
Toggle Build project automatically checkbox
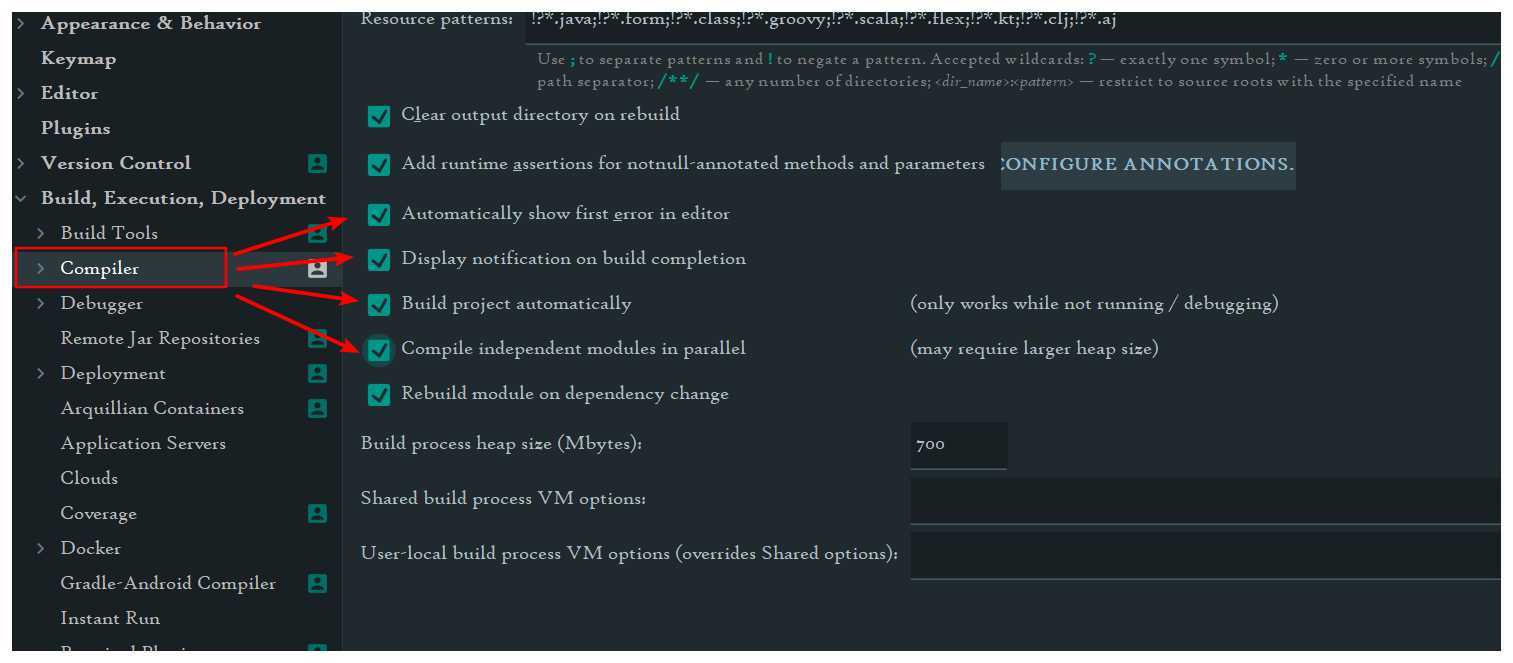[379, 304]
